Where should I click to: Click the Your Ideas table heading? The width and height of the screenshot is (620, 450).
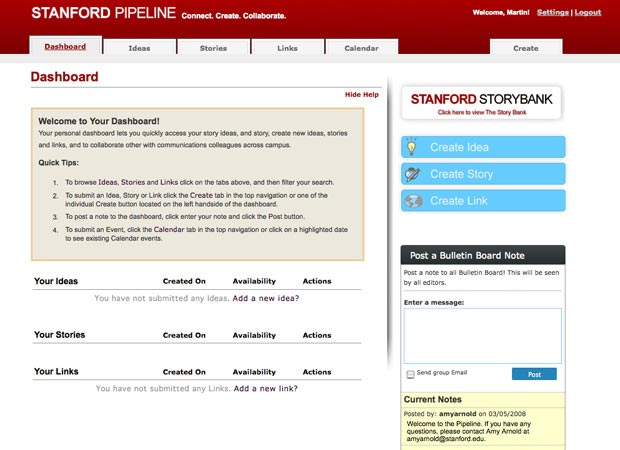pyautogui.click(x=56, y=281)
